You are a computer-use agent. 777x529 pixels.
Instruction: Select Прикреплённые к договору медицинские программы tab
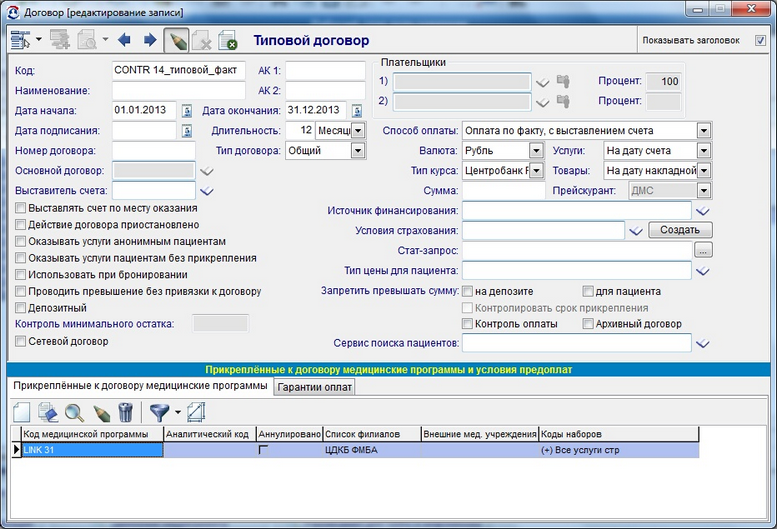coord(140,385)
